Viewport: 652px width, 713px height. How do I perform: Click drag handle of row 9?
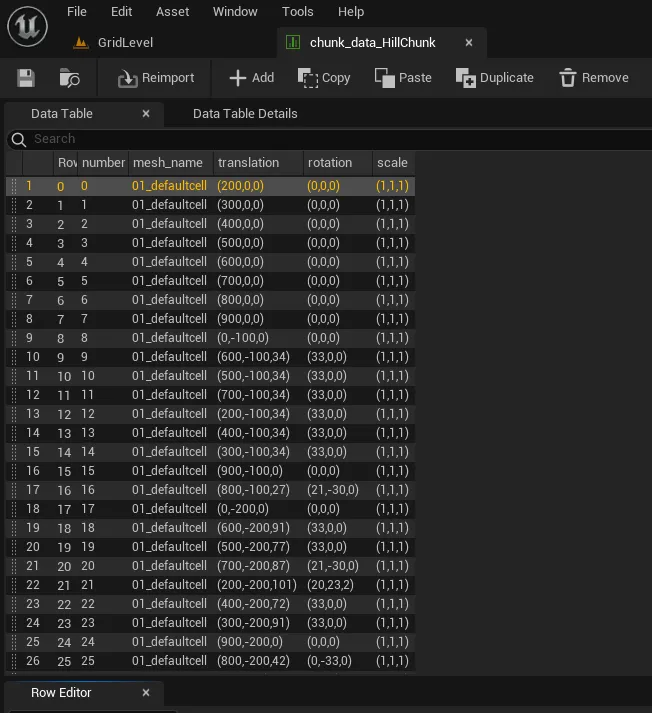click(14, 338)
